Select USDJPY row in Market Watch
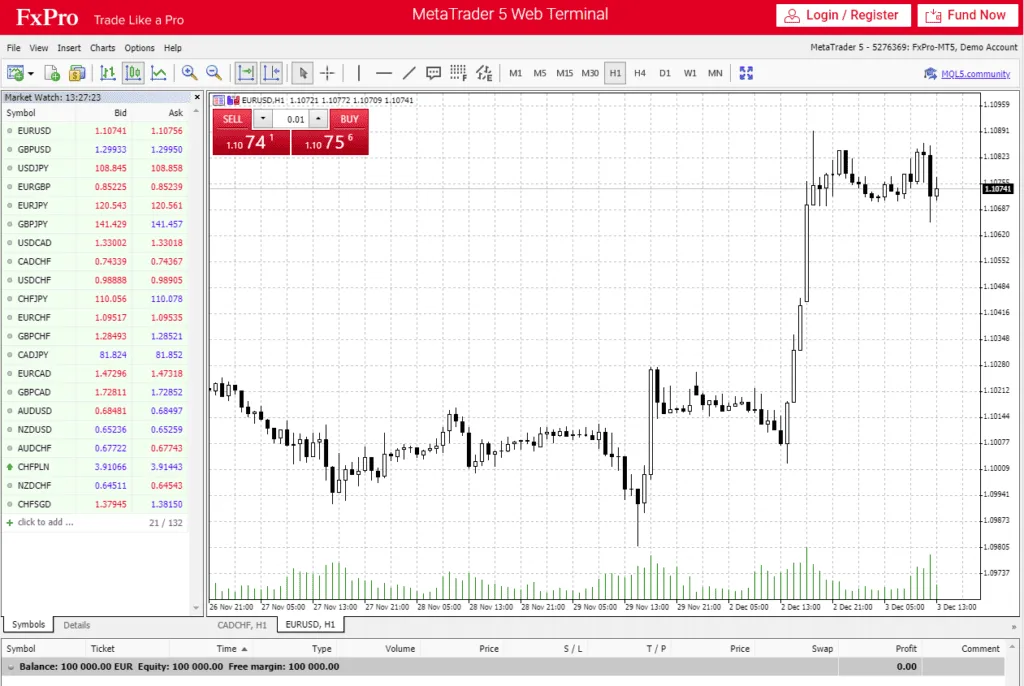1024x686 pixels. (96, 168)
